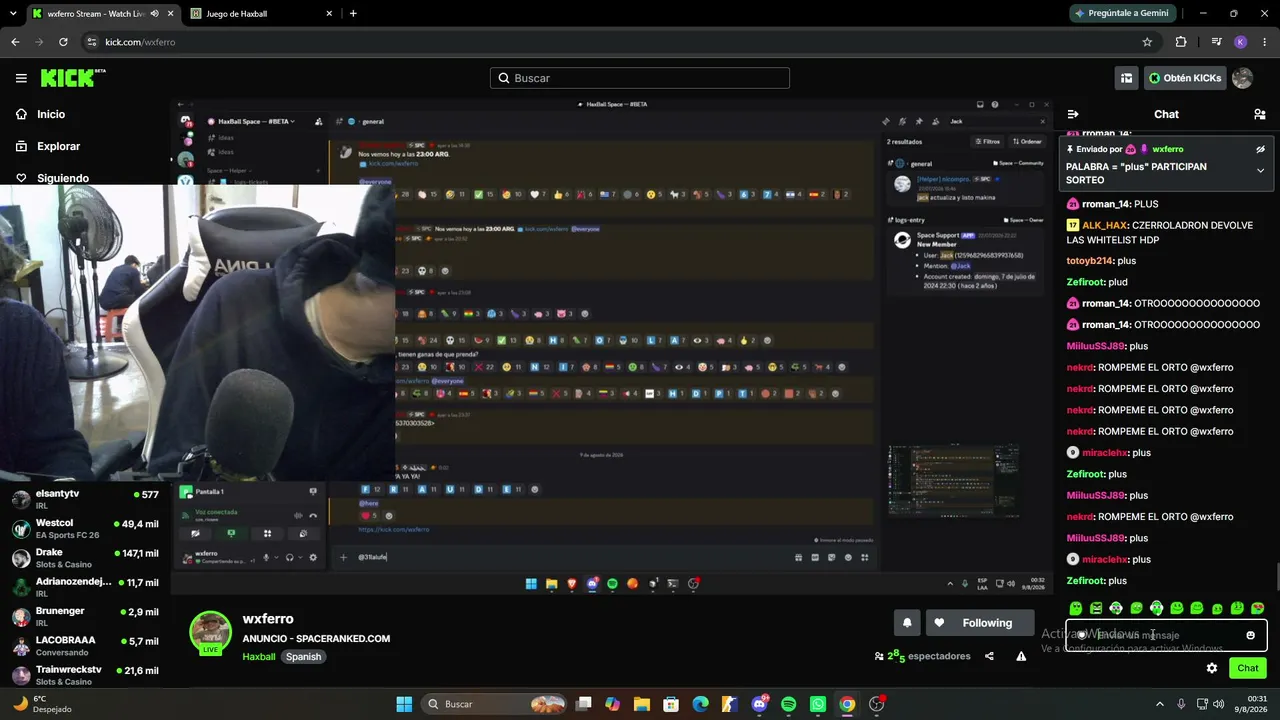The image size is (1280, 720).
Task: Show hidden system tray icons
Action: click(x=1161, y=704)
